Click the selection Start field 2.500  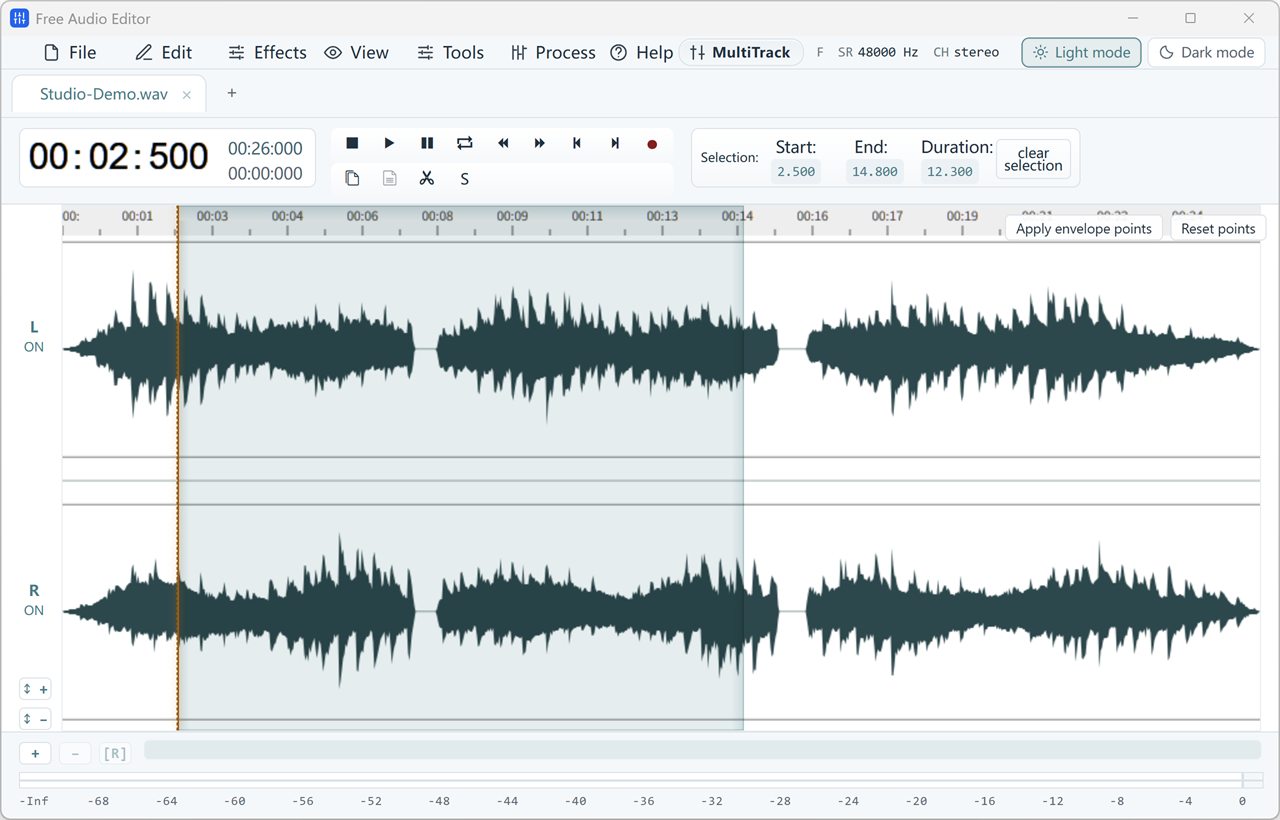click(x=796, y=171)
